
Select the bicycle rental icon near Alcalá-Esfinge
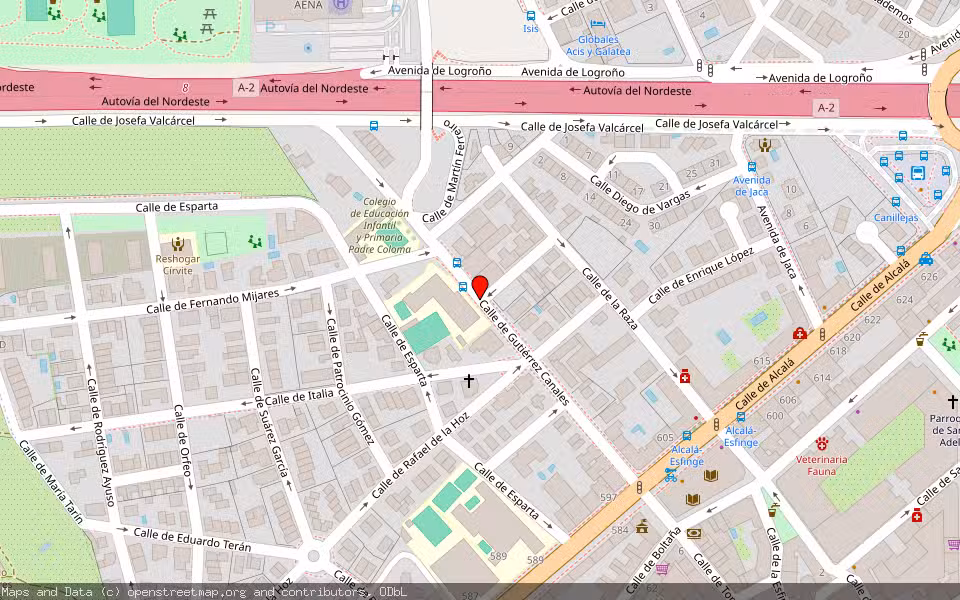(669, 476)
